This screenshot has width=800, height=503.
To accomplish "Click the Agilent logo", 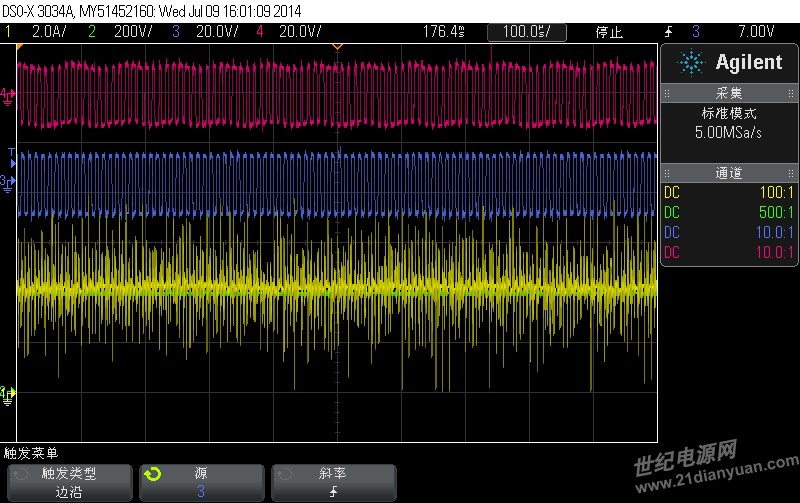I will pyautogui.click(x=730, y=63).
